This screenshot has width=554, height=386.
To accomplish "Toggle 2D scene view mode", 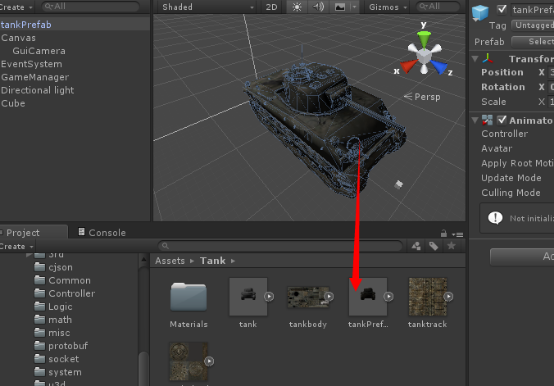I will [x=271, y=7].
